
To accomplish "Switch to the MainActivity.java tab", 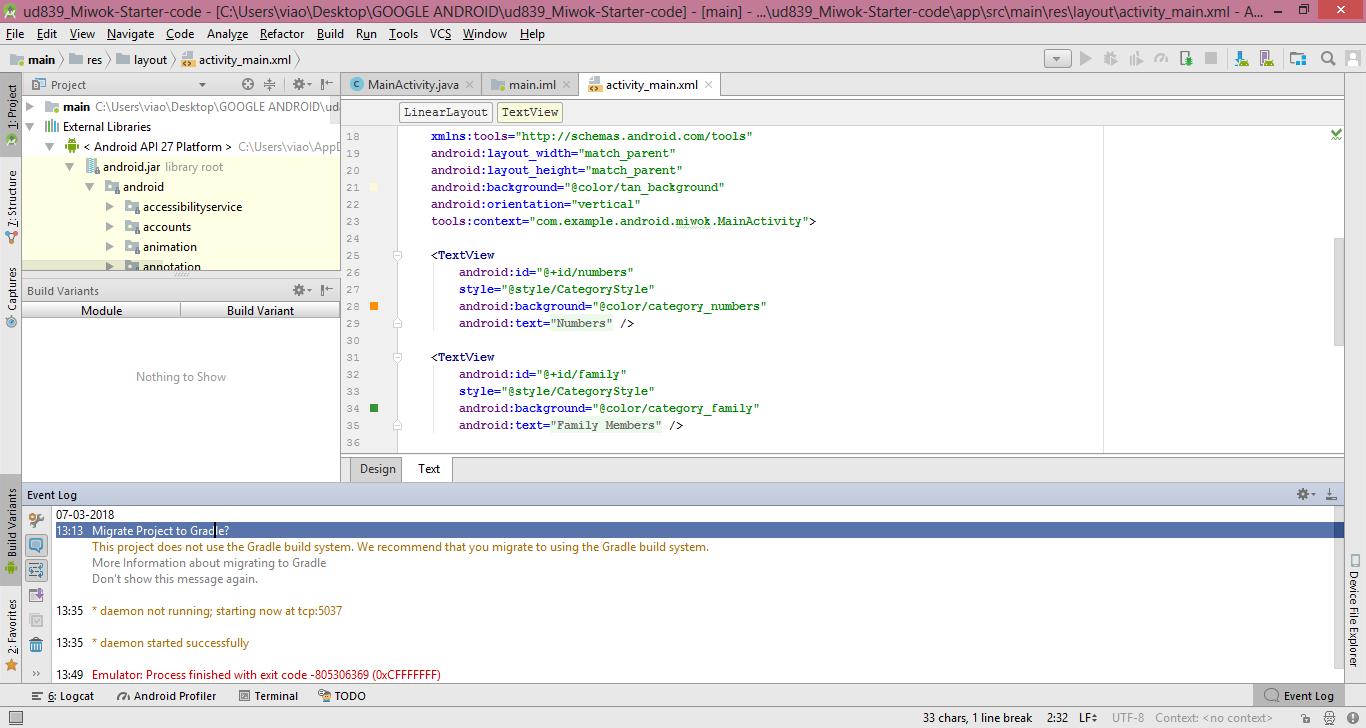I will 413,85.
